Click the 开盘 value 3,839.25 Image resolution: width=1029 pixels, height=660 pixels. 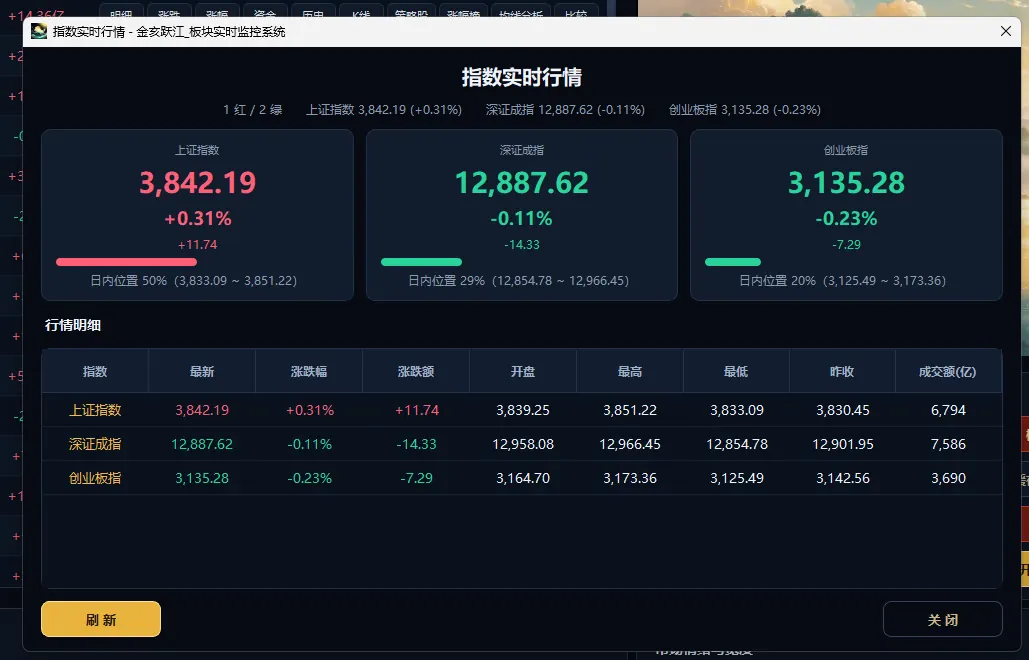pyautogui.click(x=523, y=410)
